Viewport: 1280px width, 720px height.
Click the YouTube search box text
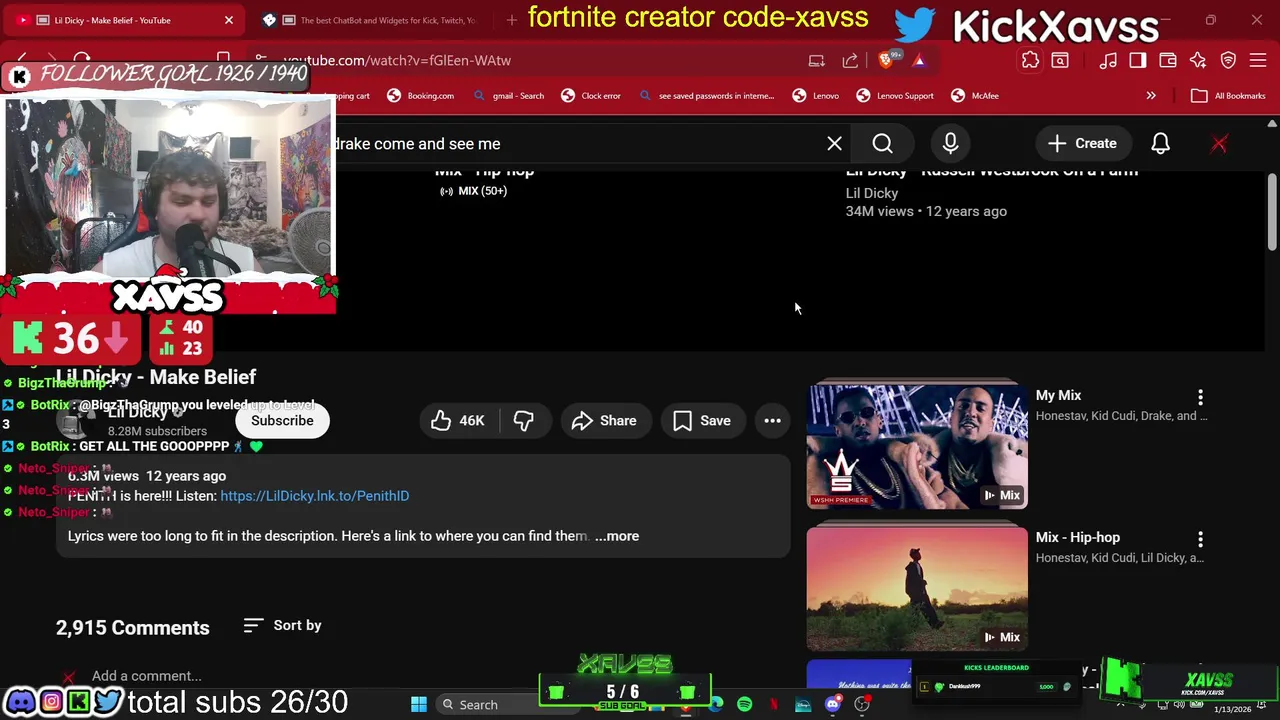tap(417, 144)
